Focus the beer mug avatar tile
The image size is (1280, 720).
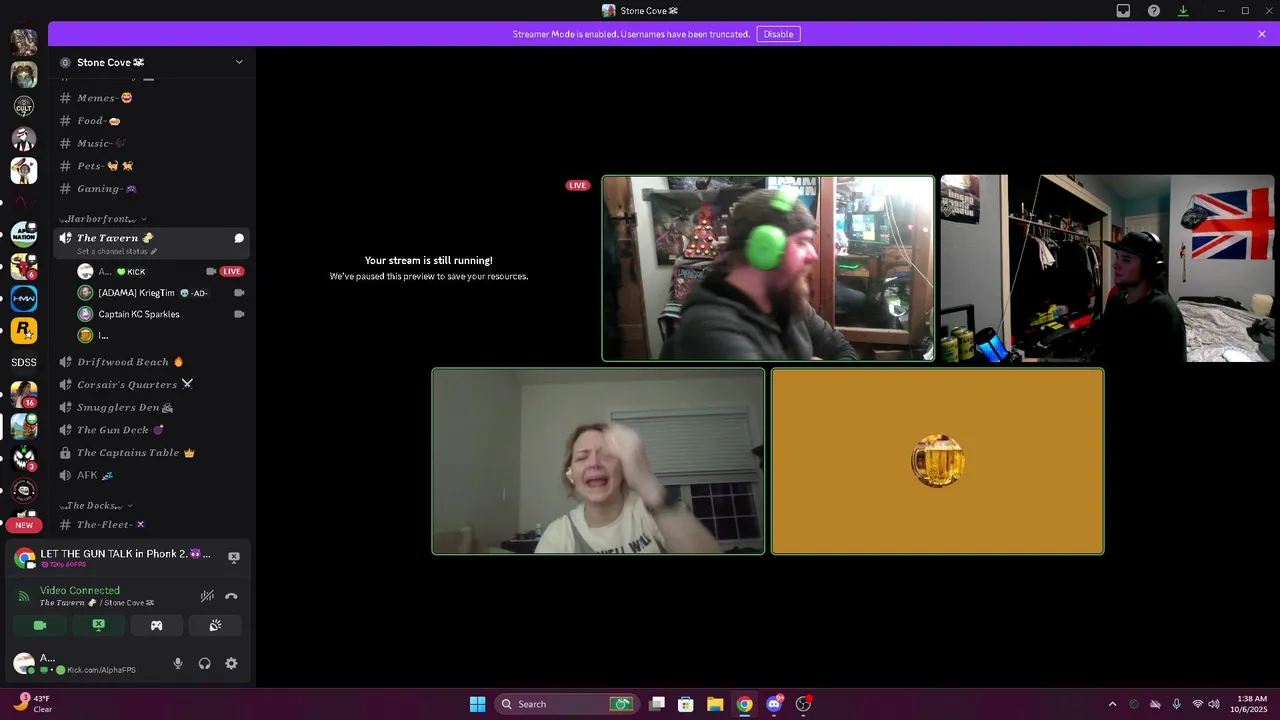[937, 461]
